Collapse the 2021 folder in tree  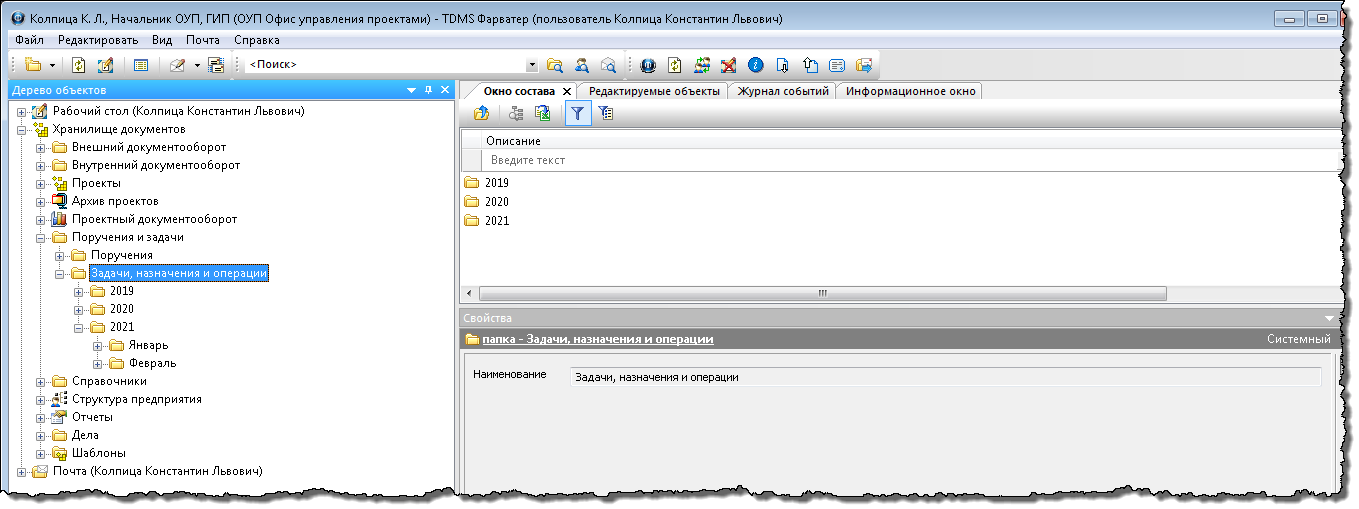coord(79,327)
